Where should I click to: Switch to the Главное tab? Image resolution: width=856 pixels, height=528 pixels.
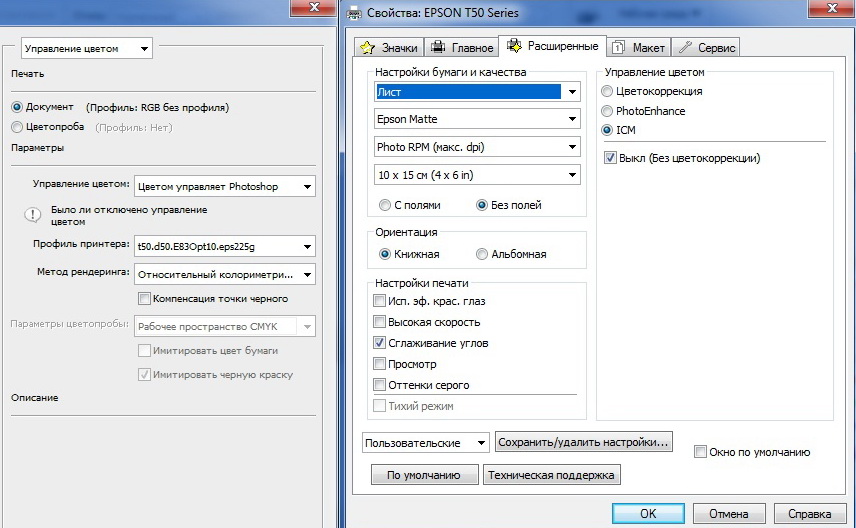click(x=461, y=48)
